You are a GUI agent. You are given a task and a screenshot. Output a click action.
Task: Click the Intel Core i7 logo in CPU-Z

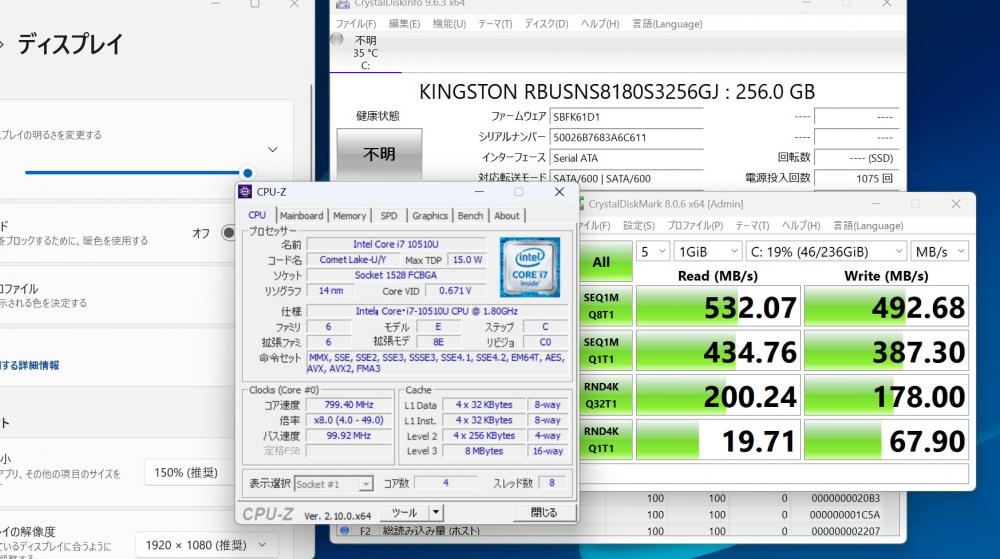(530, 268)
